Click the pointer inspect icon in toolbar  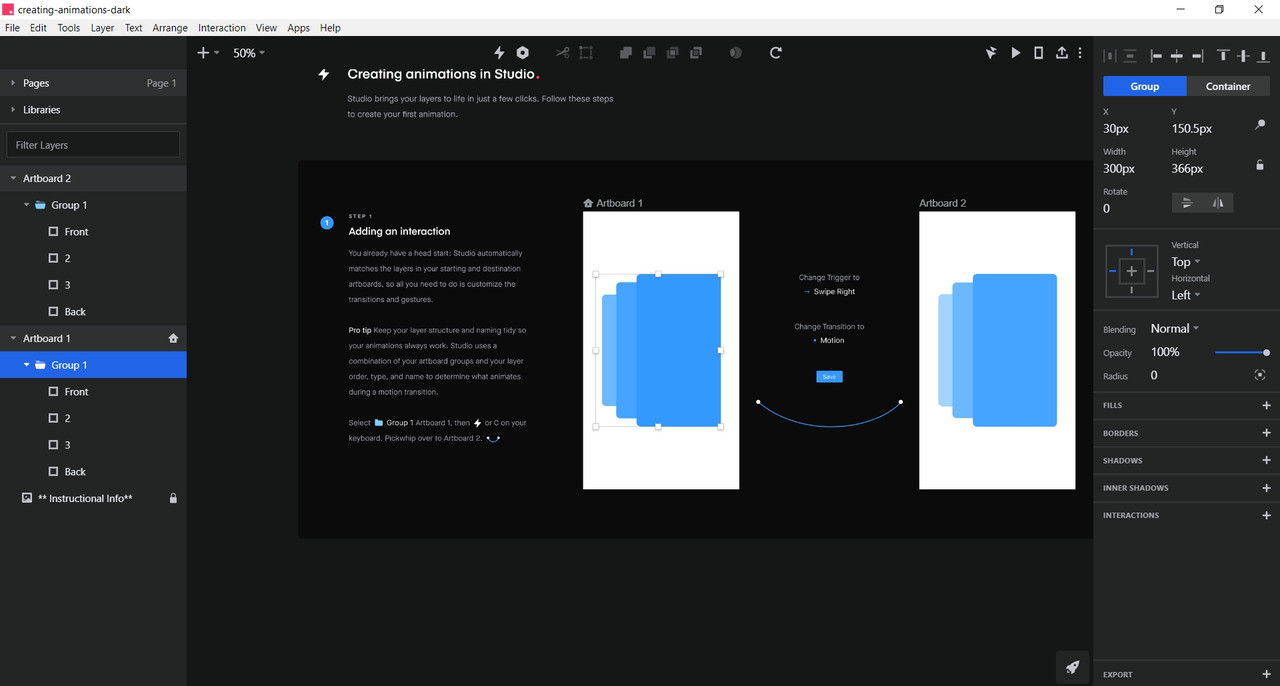991,53
